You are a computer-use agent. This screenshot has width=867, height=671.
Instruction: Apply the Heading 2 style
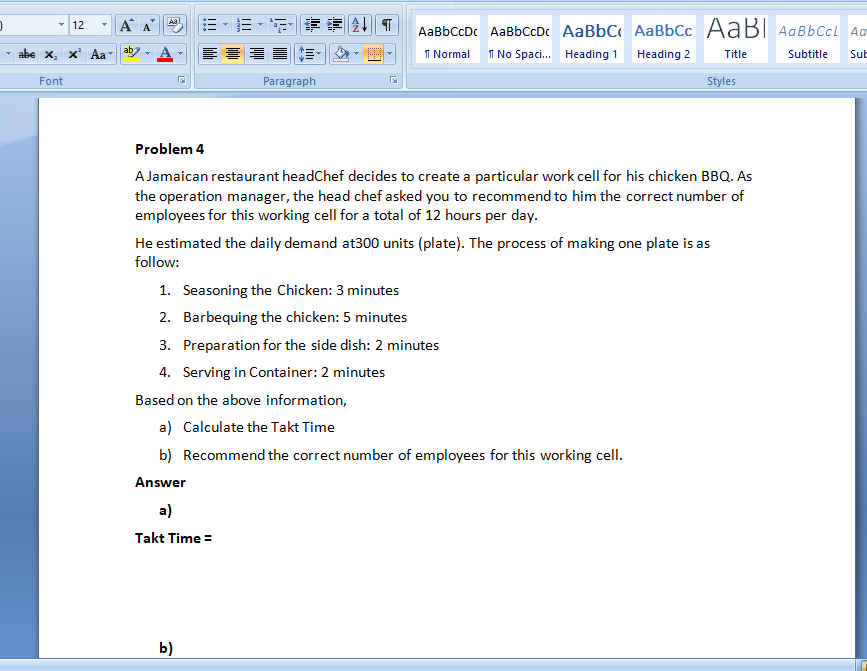[664, 40]
